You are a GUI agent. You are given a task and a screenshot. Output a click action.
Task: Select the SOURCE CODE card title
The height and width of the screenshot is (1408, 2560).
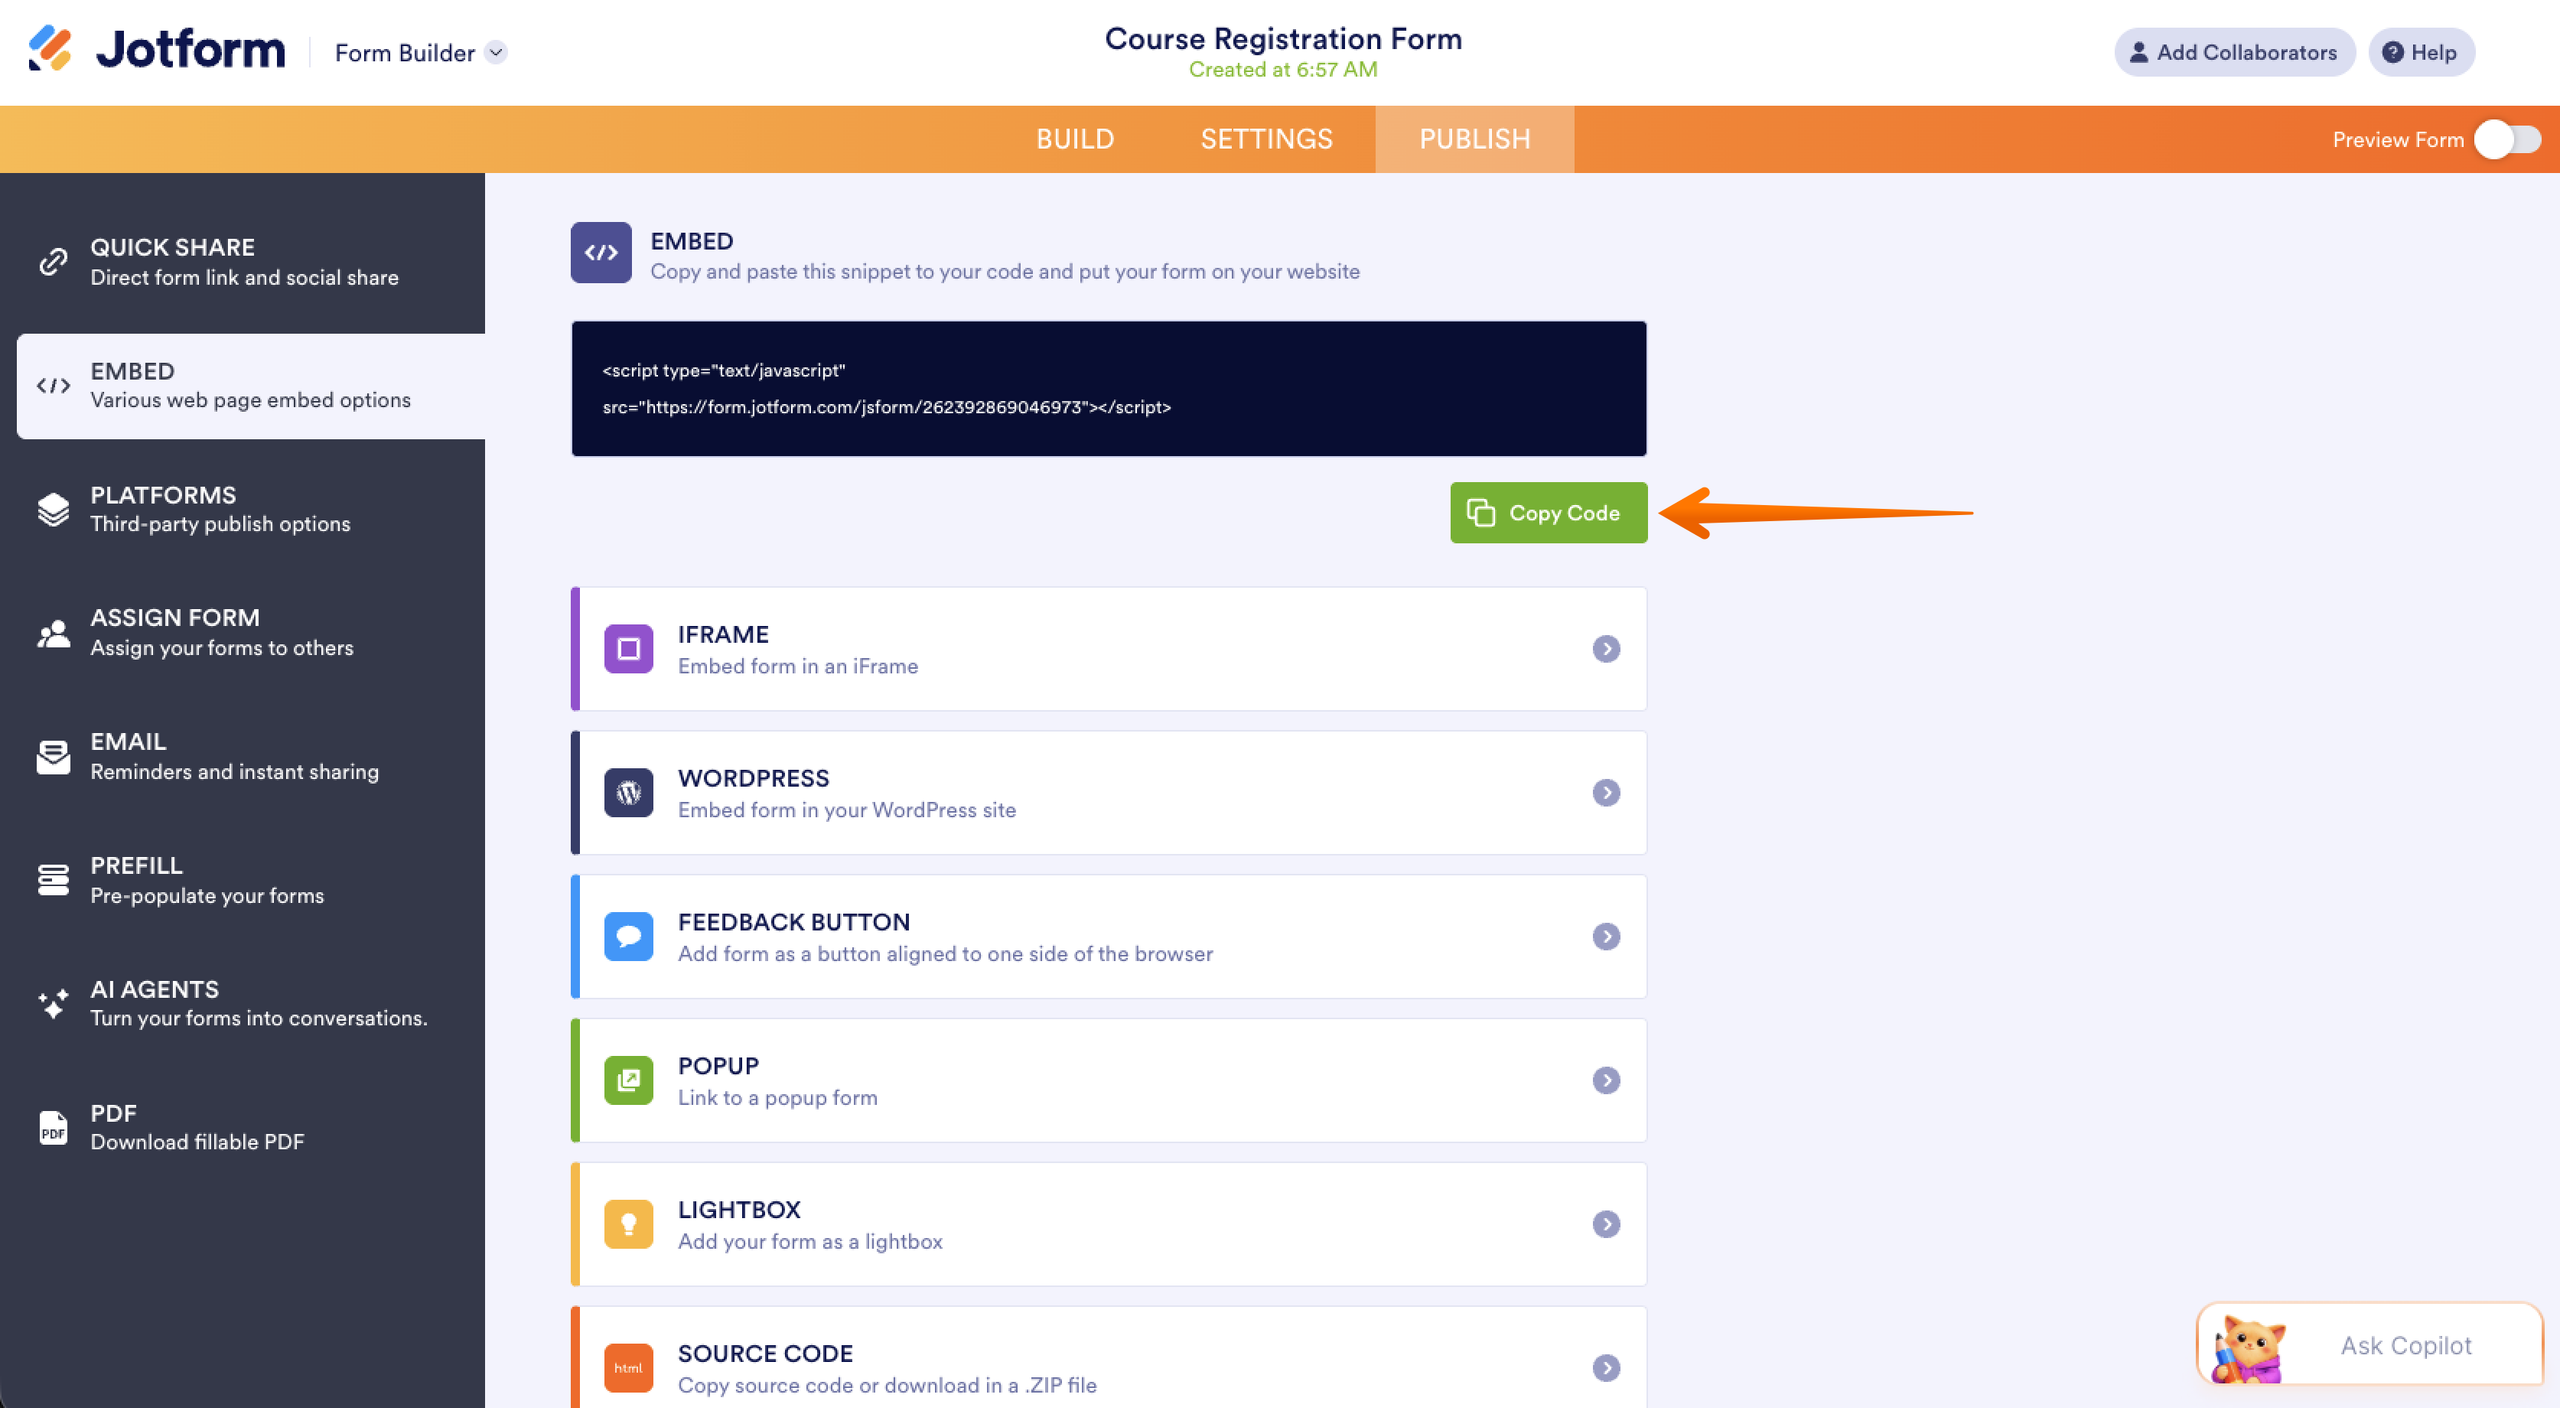coord(765,1355)
